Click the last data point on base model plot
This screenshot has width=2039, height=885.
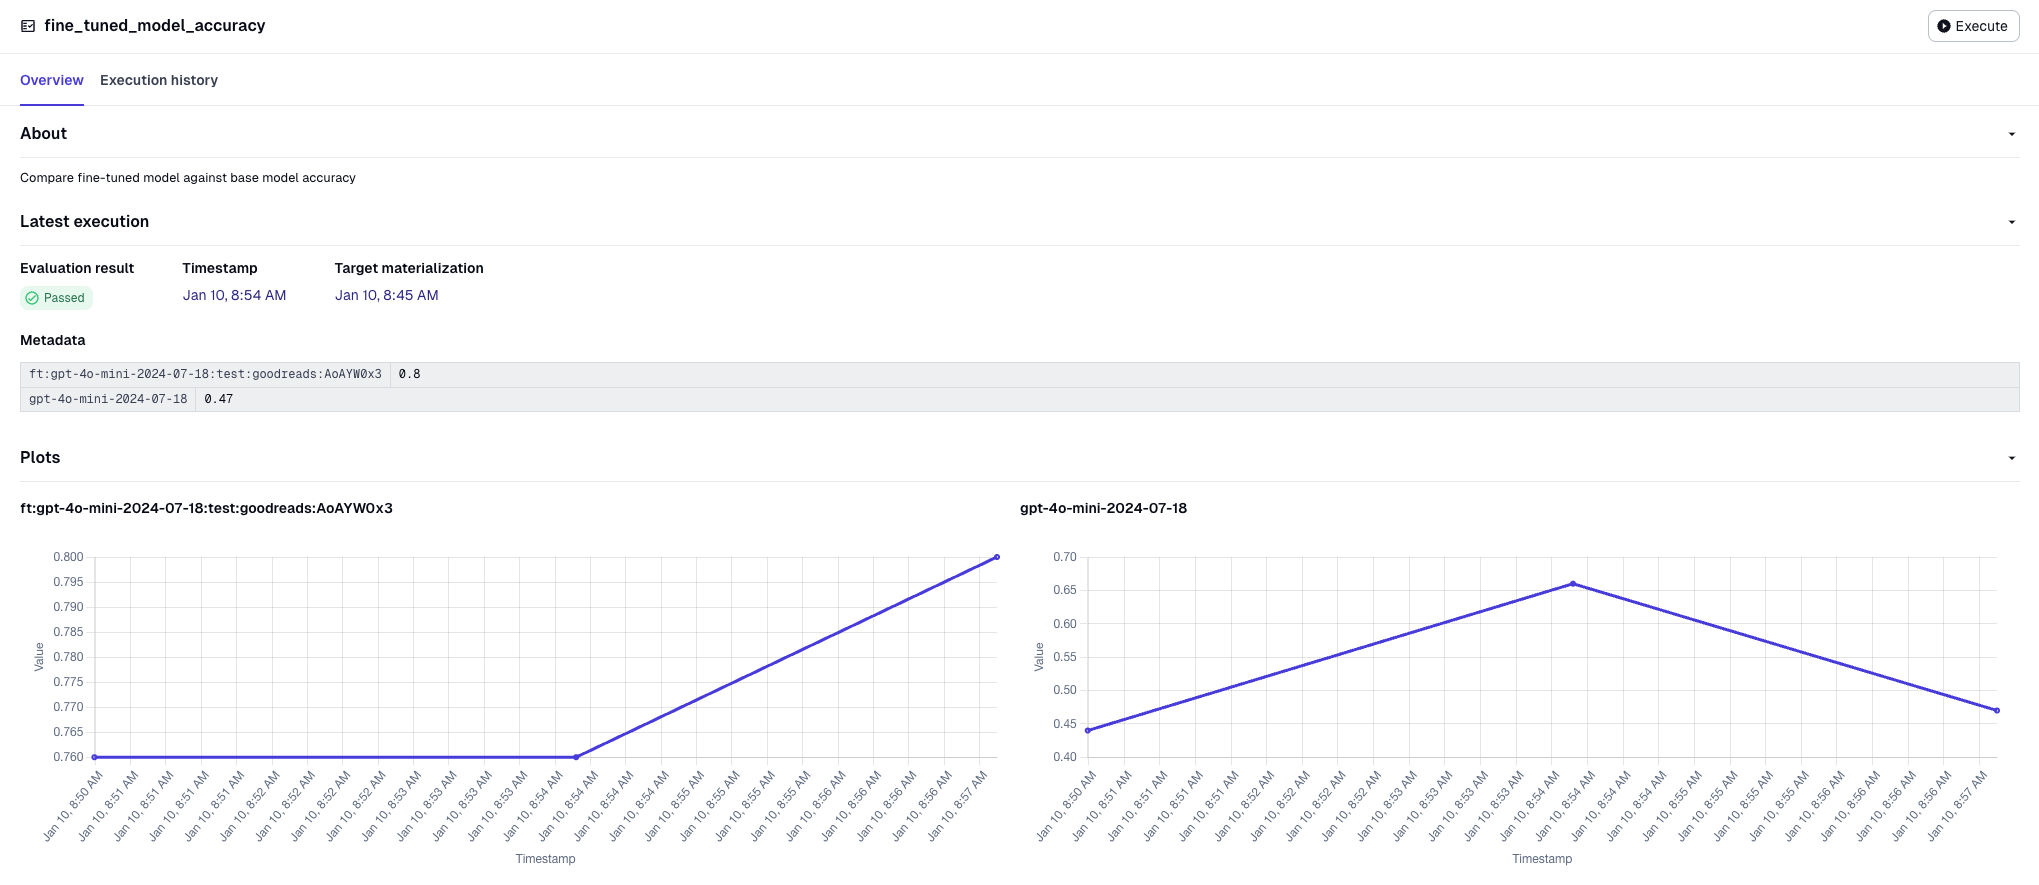click(1996, 710)
